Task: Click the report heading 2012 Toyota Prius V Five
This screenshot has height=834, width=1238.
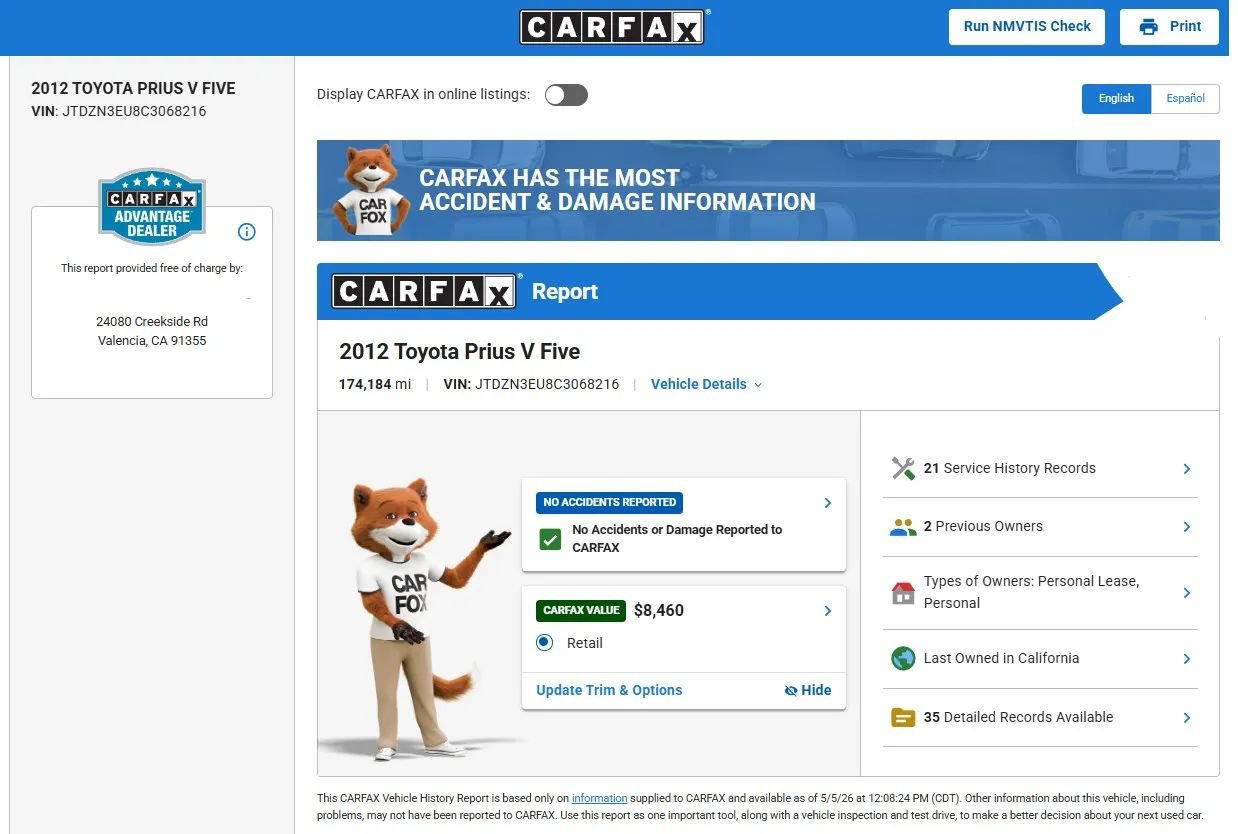Action: coord(459,352)
